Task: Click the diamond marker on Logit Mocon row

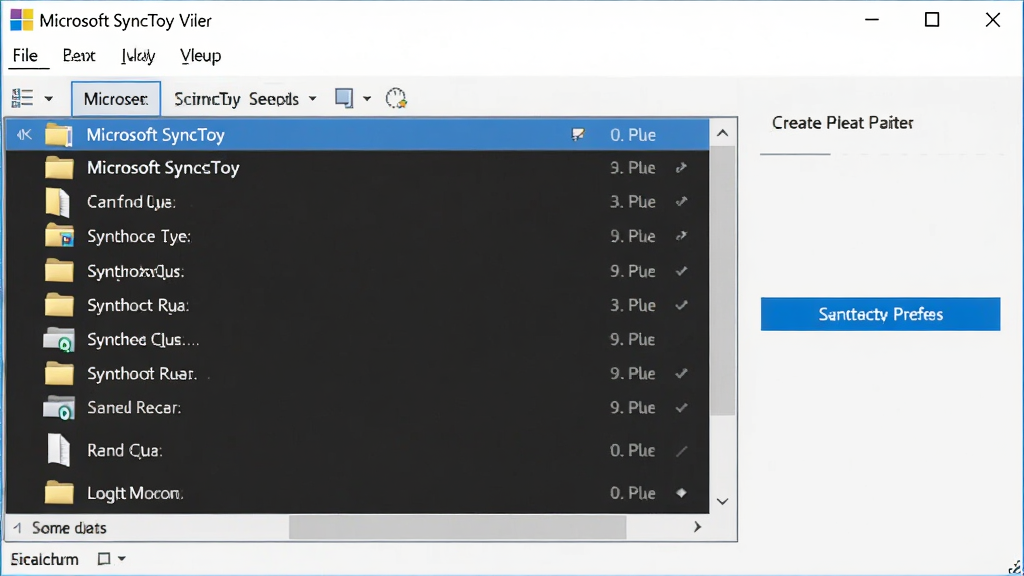Action: (x=681, y=493)
